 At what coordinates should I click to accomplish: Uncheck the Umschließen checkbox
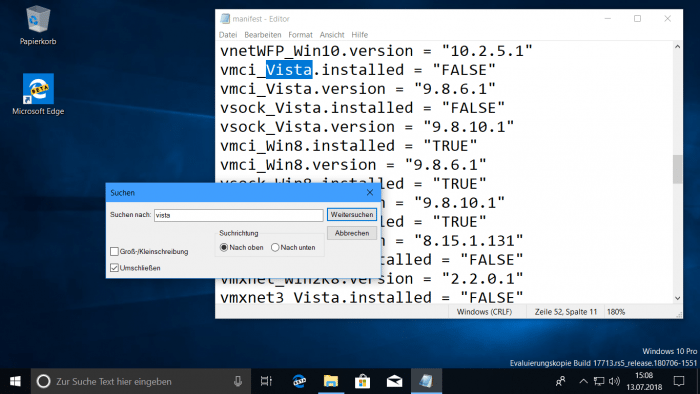click(114, 268)
